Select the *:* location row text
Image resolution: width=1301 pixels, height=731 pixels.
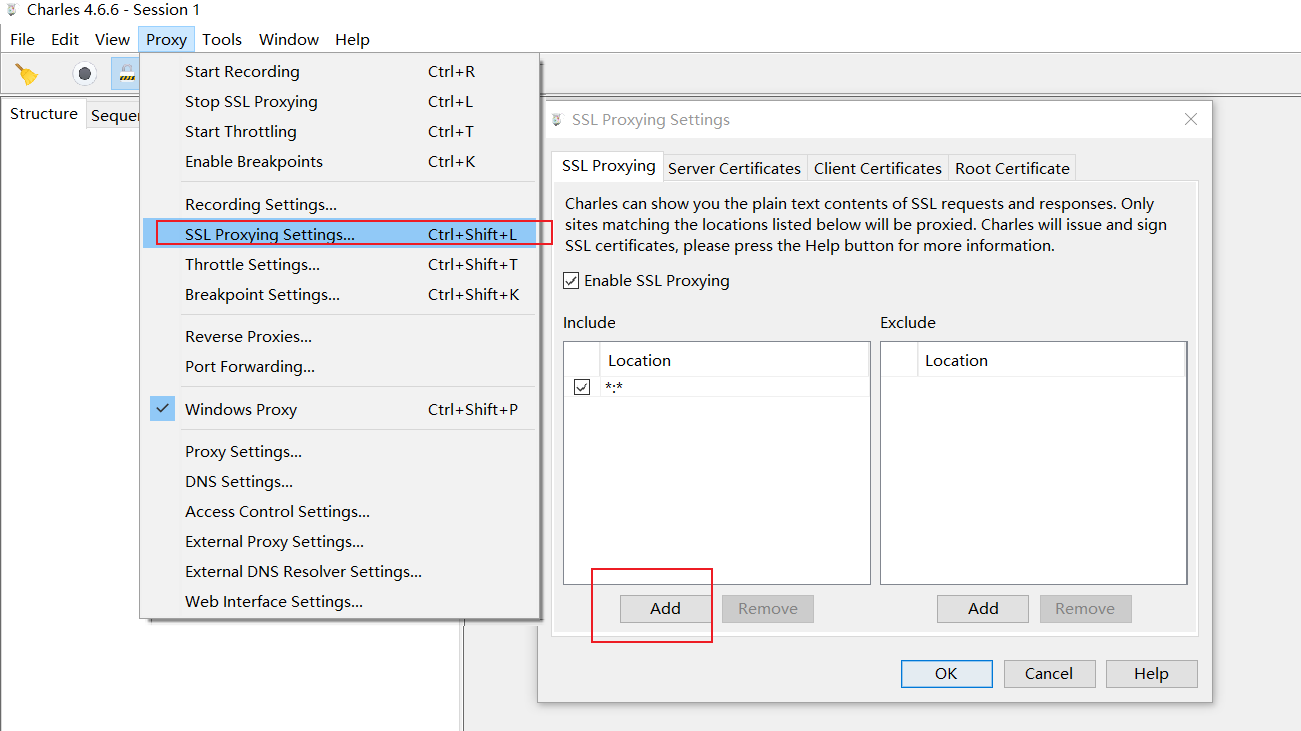[x=614, y=387]
